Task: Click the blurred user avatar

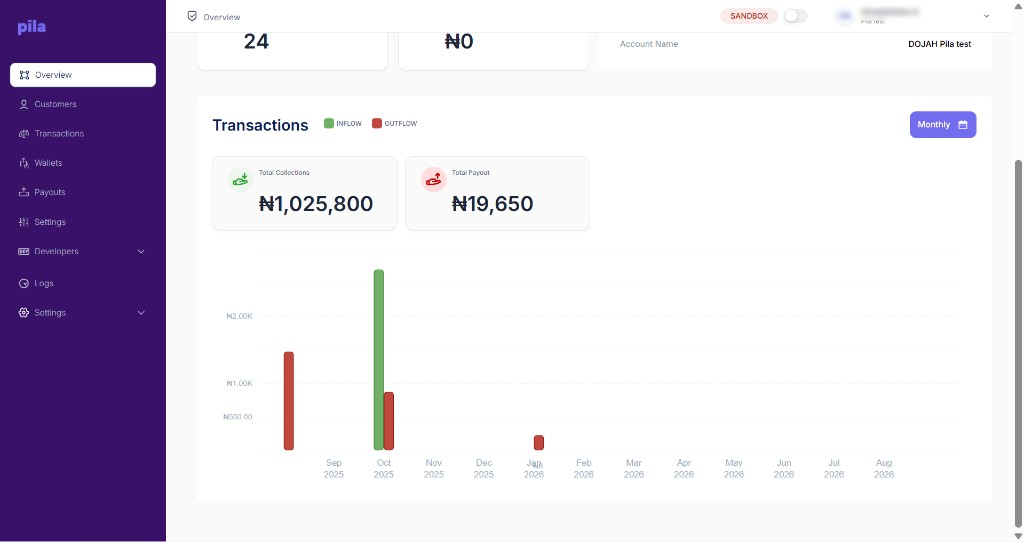Action: (x=844, y=16)
